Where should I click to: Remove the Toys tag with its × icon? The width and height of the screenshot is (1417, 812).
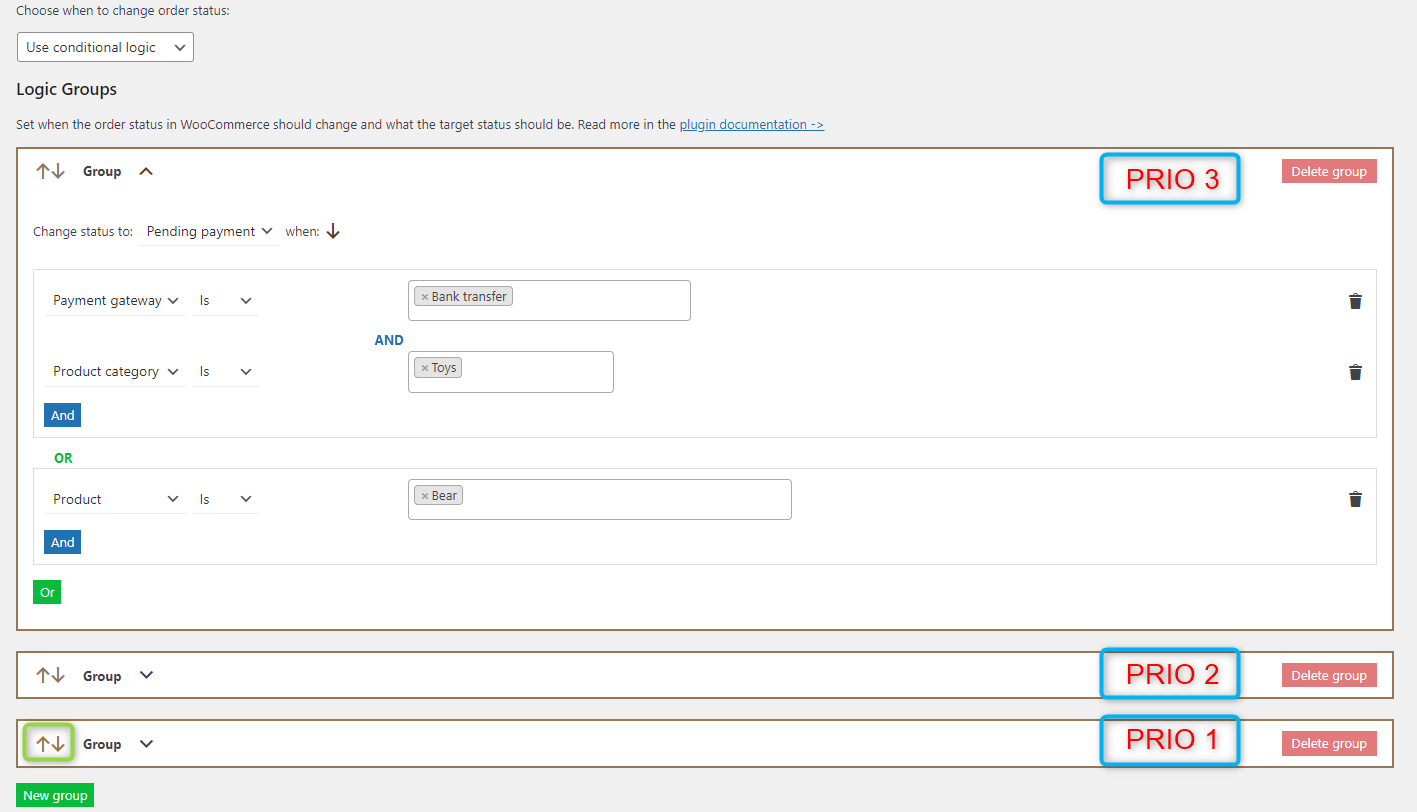coord(423,366)
